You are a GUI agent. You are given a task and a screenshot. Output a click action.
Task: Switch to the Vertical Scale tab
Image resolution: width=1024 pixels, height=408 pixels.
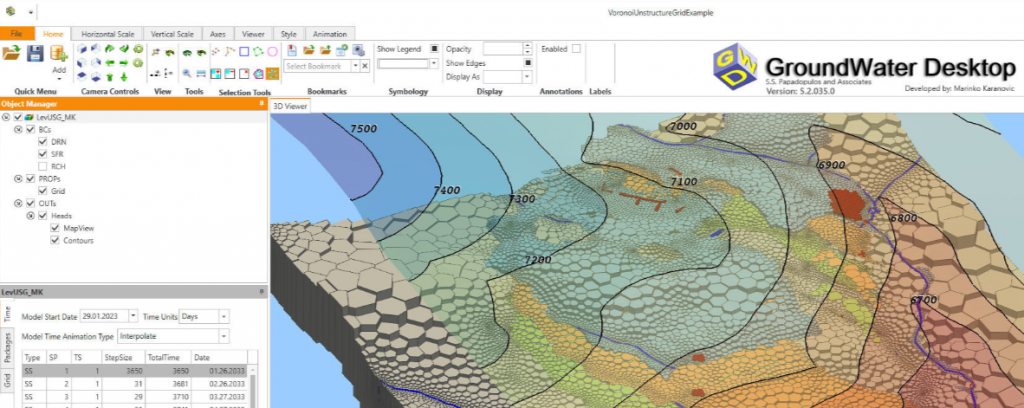pyautogui.click(x=173, y=33)
